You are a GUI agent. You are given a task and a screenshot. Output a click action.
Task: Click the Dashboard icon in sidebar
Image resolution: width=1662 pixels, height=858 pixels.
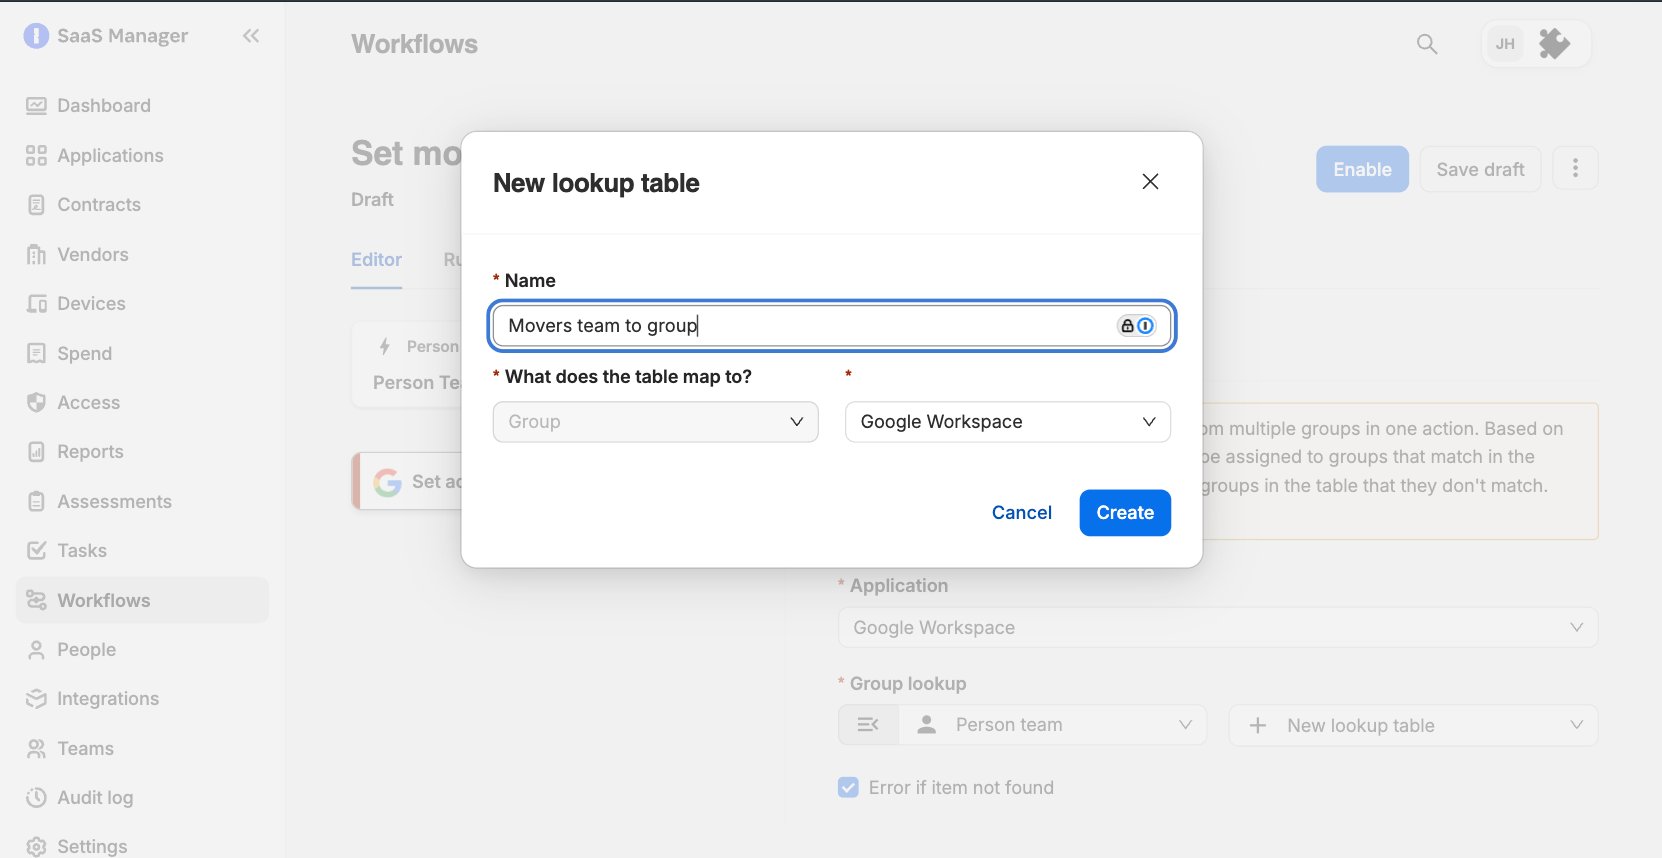click(x=36, y=106)
